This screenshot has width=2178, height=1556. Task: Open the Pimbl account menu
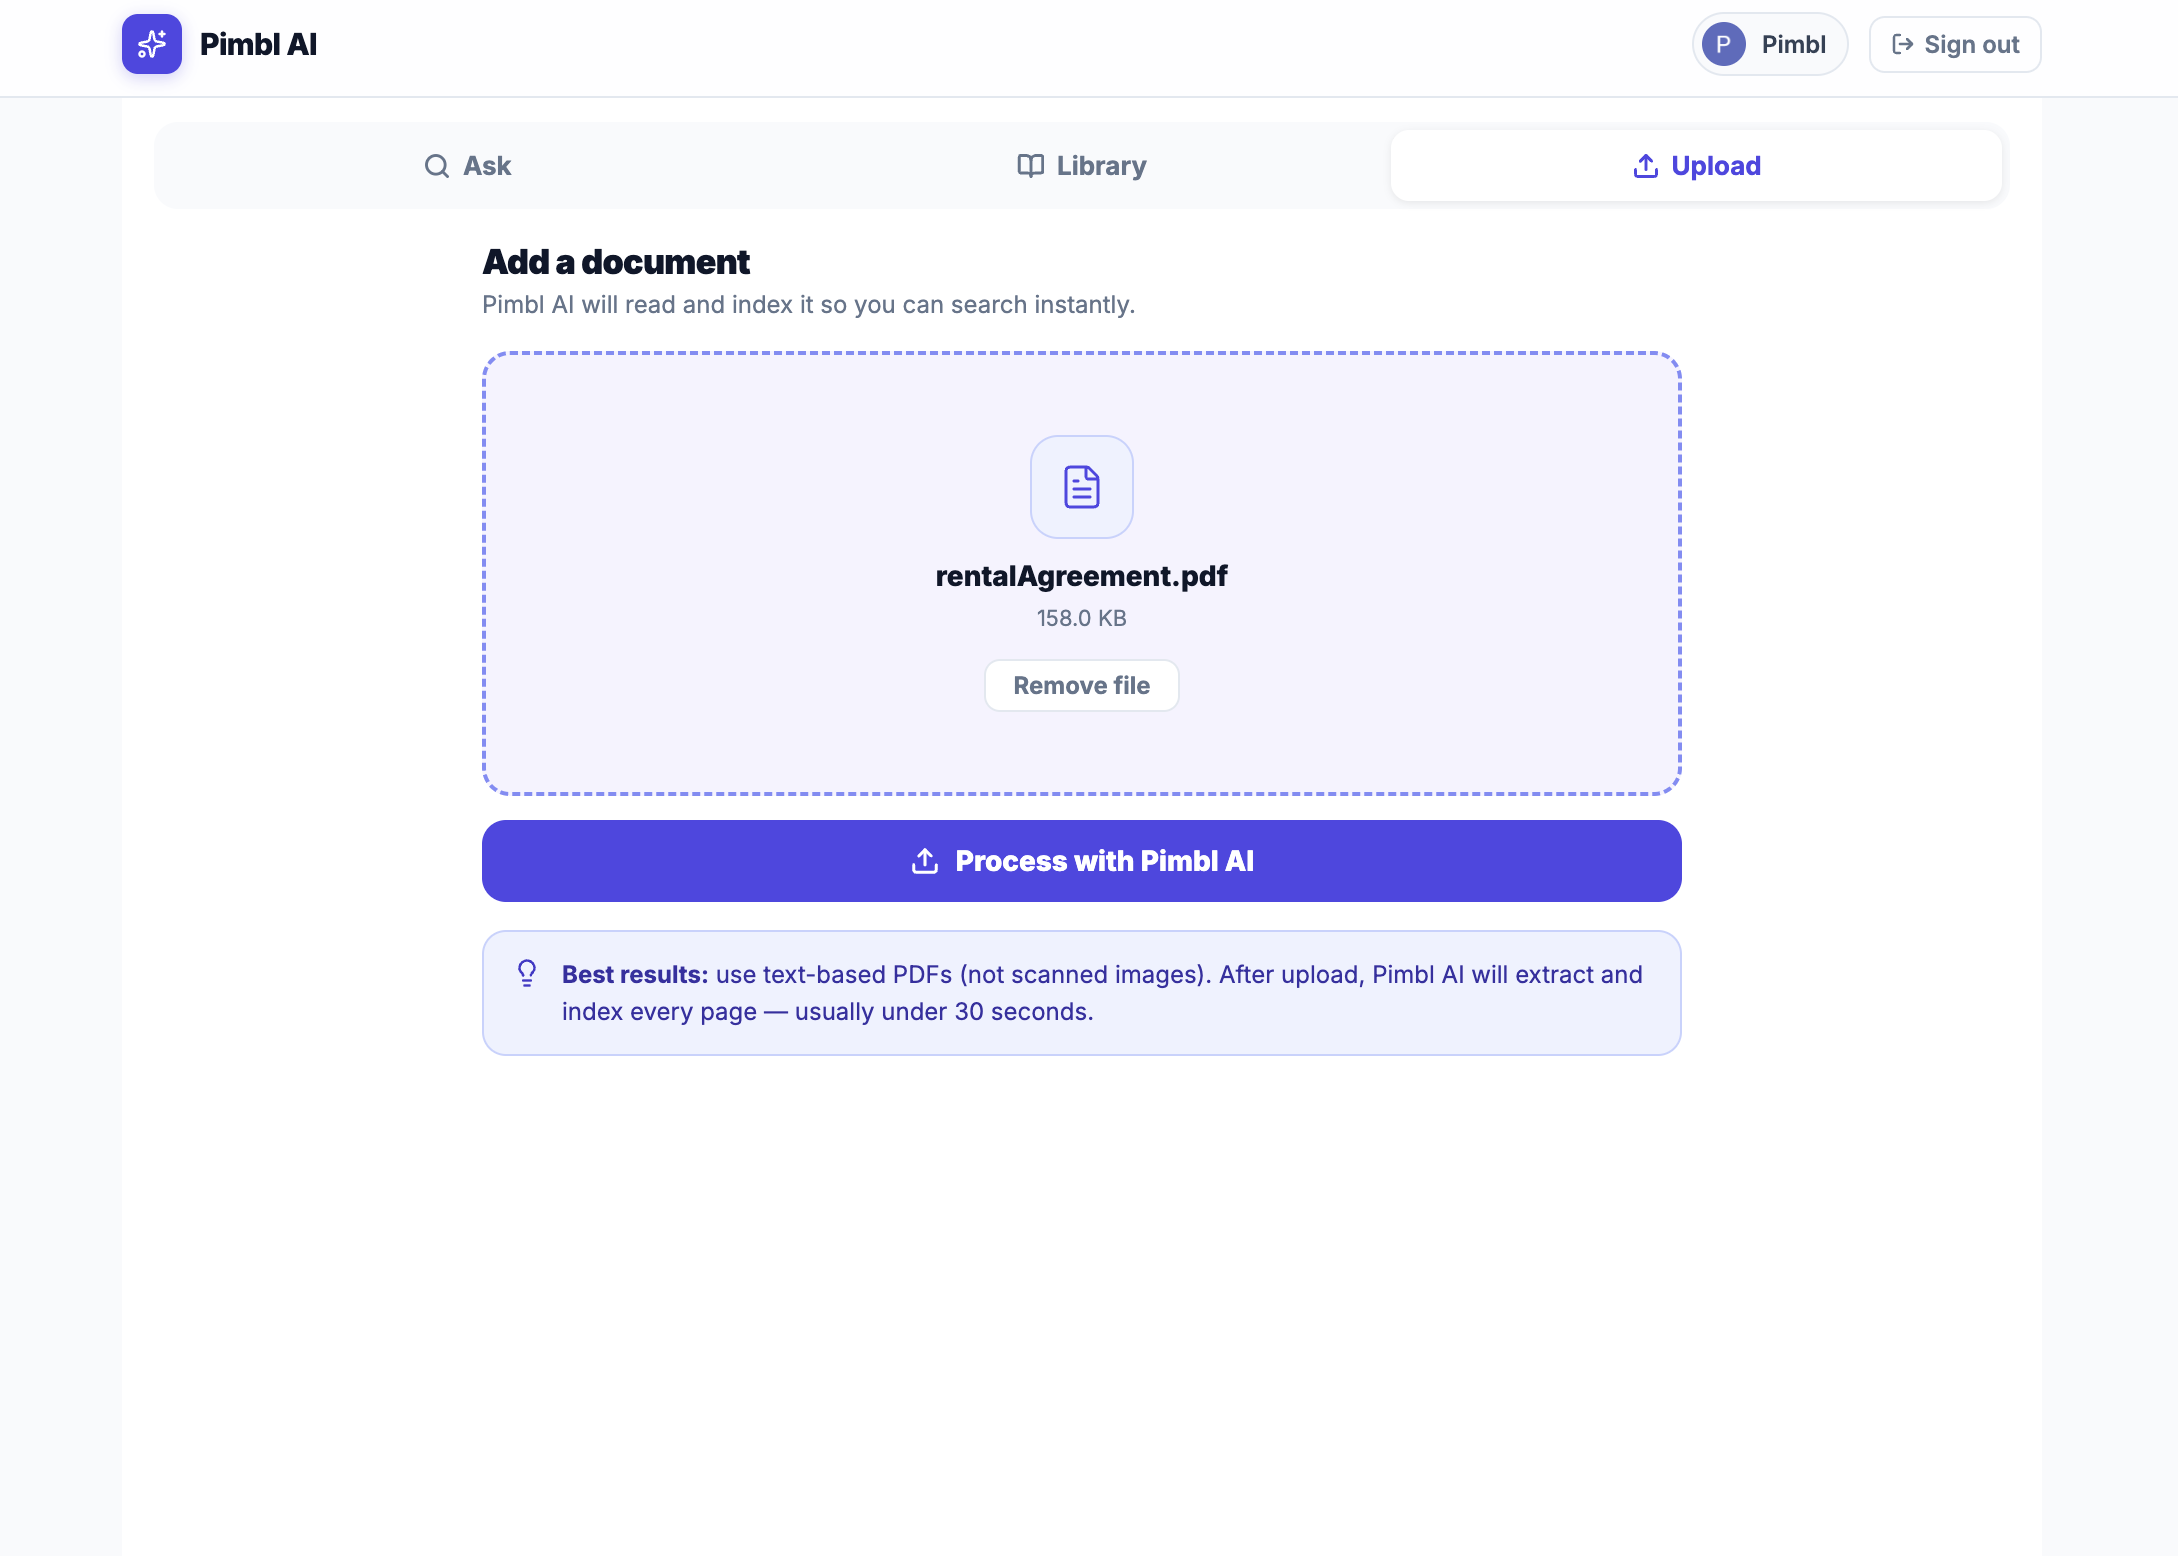(x=1769, y=44)
